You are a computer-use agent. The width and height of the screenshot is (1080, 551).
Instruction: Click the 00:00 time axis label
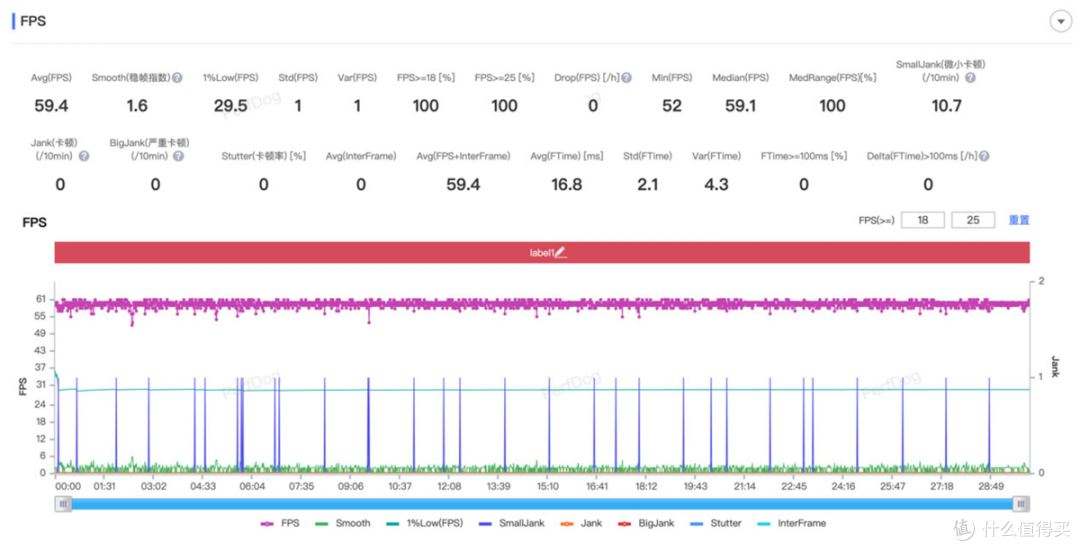click(68, 486)
